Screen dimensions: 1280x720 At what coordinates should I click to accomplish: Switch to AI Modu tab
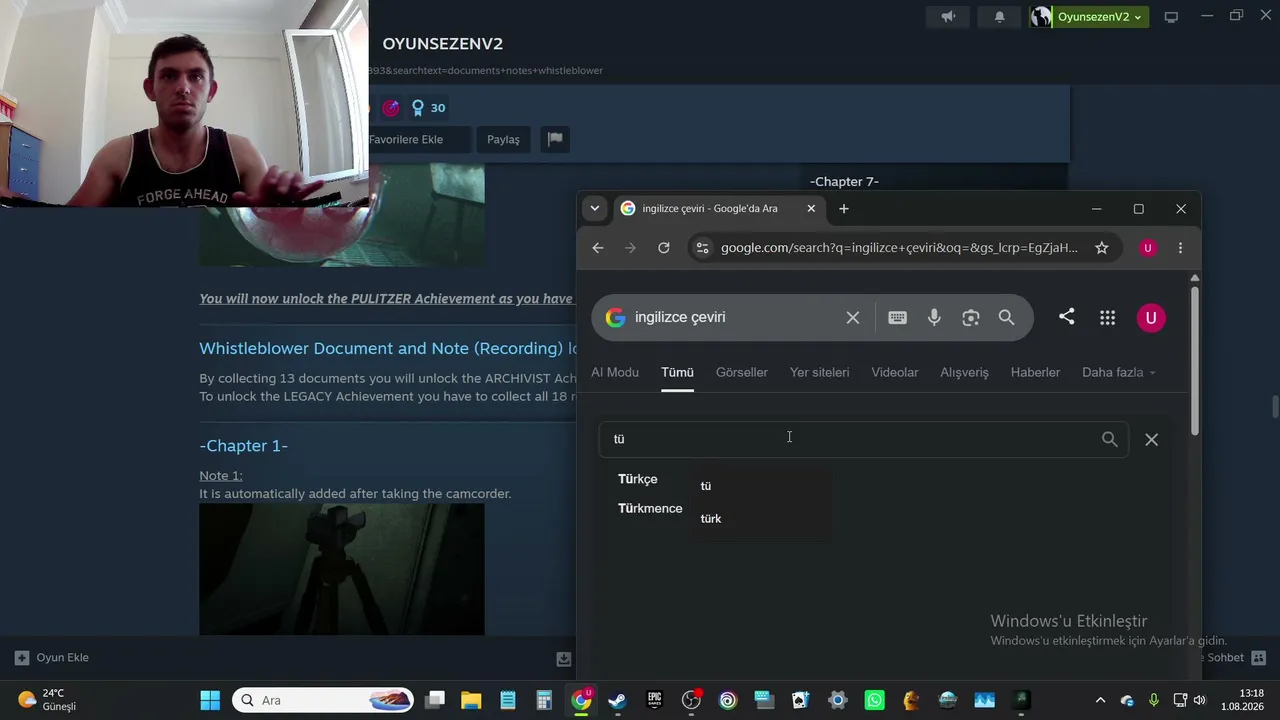[x=615, y=372]
